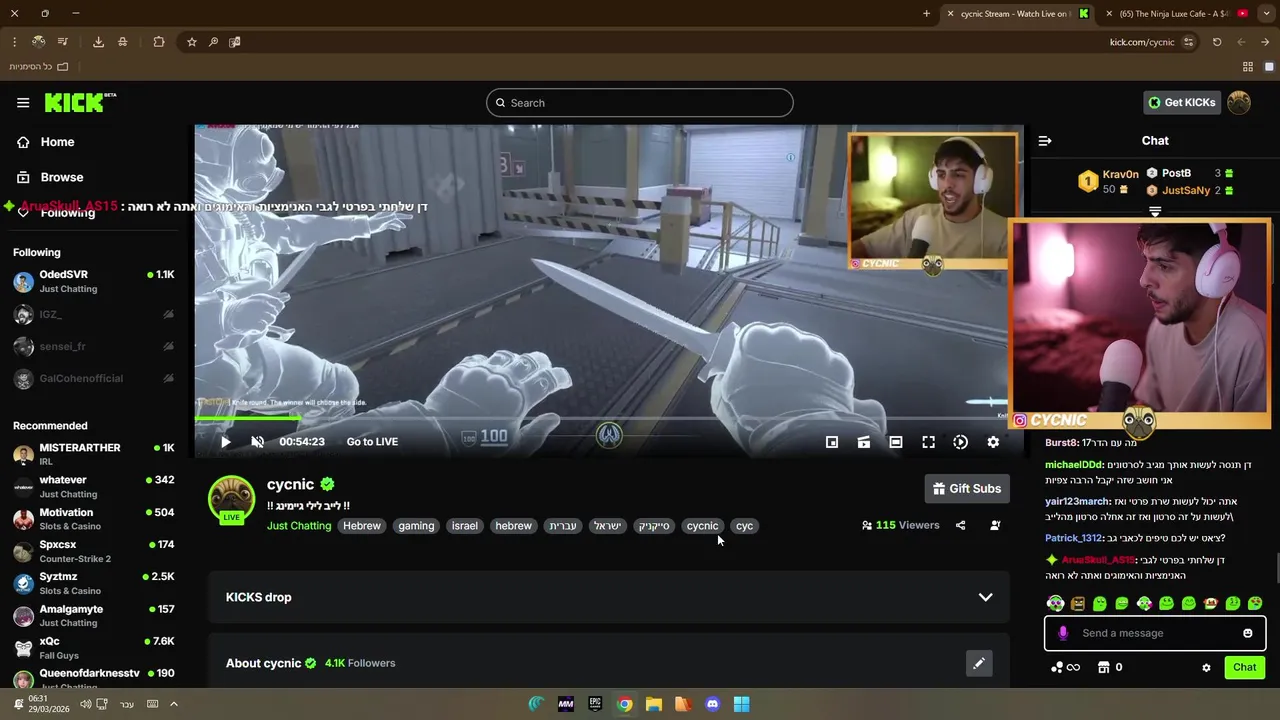This screenshot has height=720, width=1280.
Task: Toggle picture-in-picture mini player
Action: click(x=831, y=442)
